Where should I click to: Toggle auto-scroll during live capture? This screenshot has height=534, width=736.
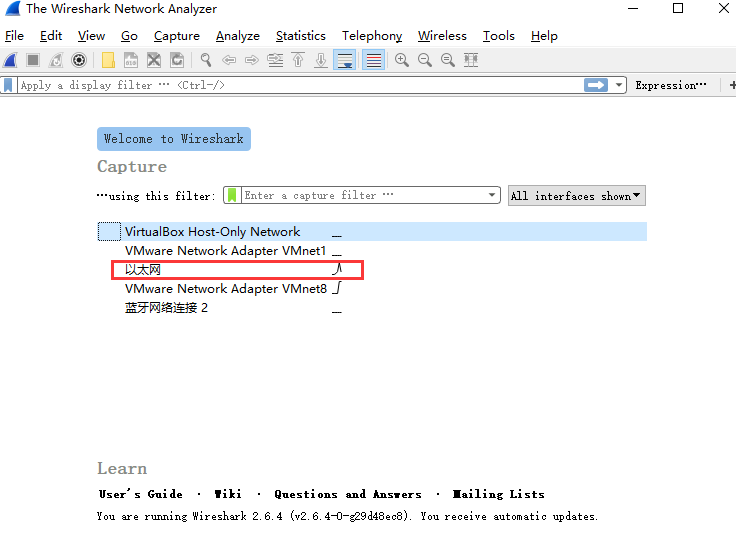point(345,60)
